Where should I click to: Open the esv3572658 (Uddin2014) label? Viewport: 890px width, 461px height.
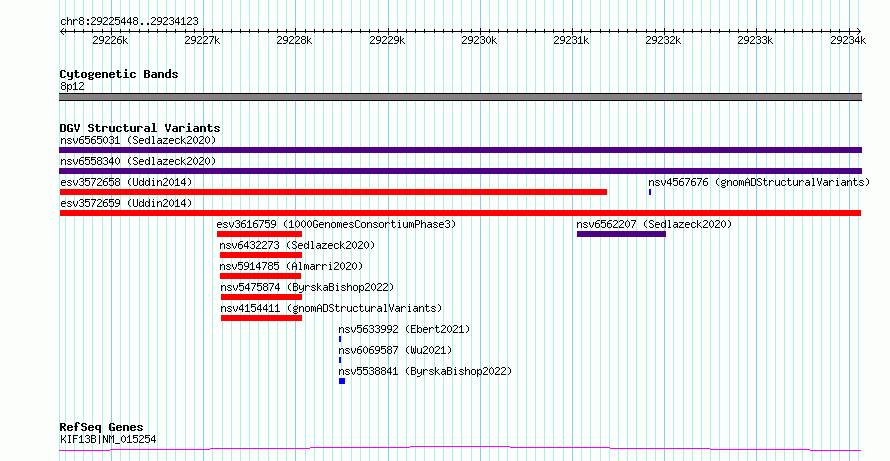pyautogui.click(x=126, y=182)
